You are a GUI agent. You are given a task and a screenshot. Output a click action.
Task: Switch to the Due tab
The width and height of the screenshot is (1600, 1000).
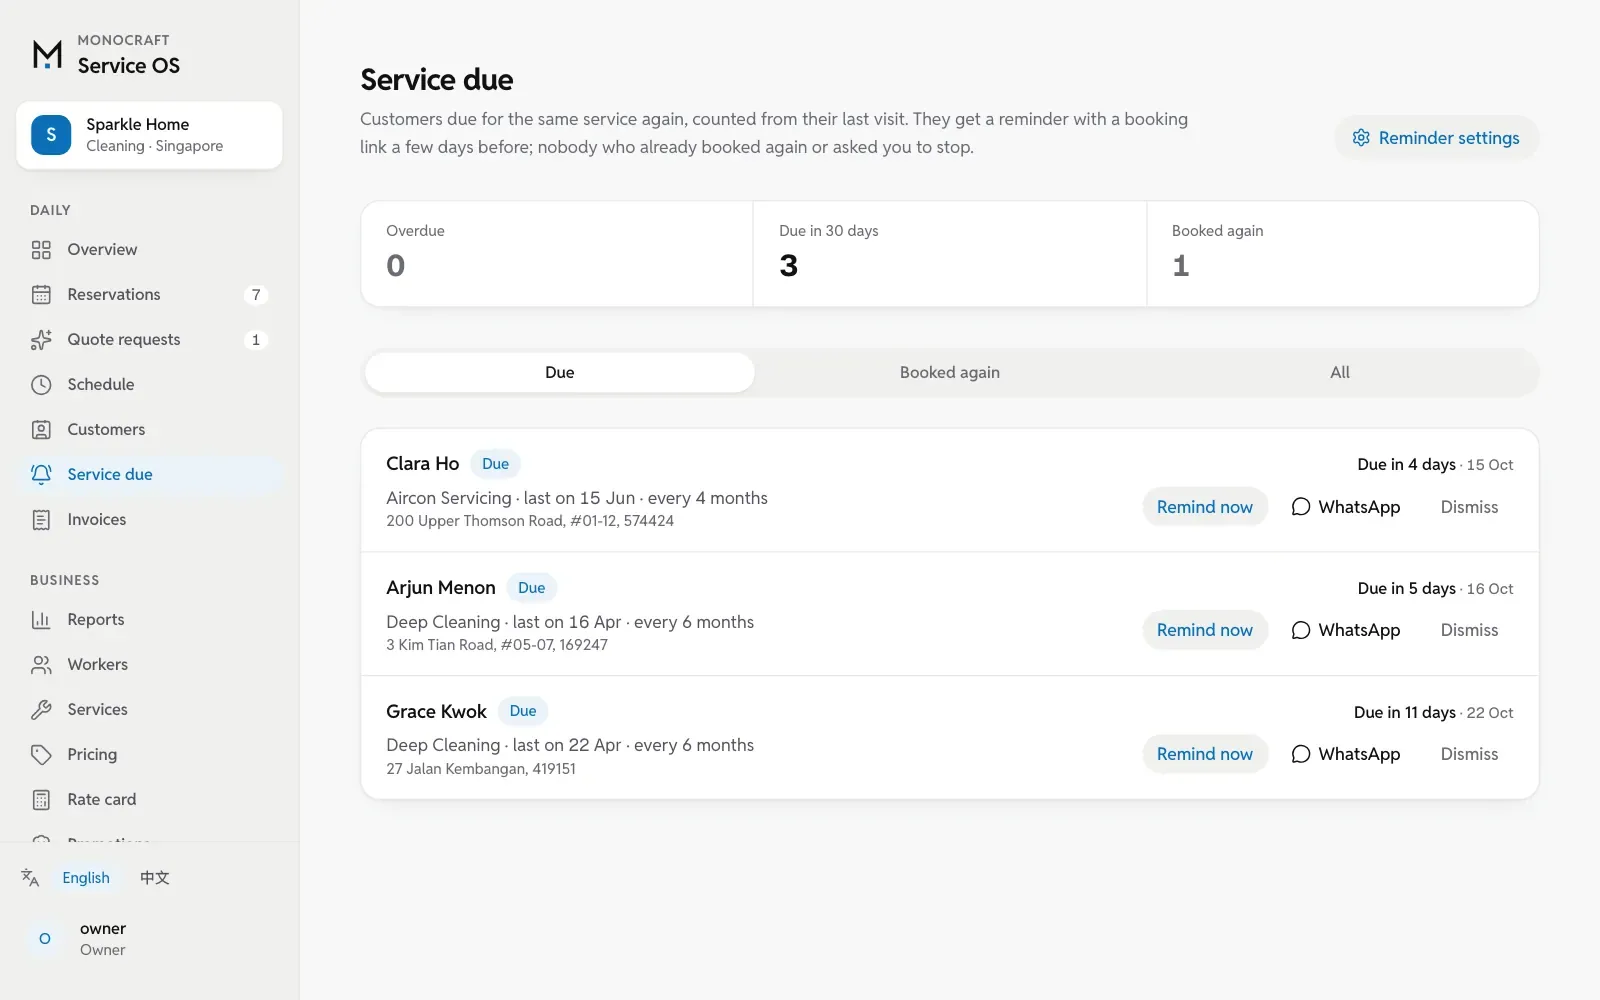tap(560, 372)
